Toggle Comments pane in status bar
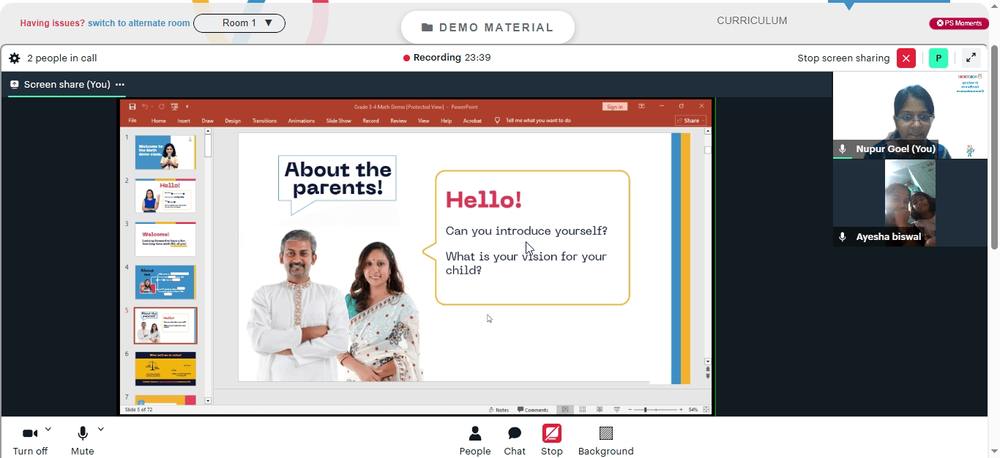The width and height of the screenshot is (1000, 458). click(533, 410)
